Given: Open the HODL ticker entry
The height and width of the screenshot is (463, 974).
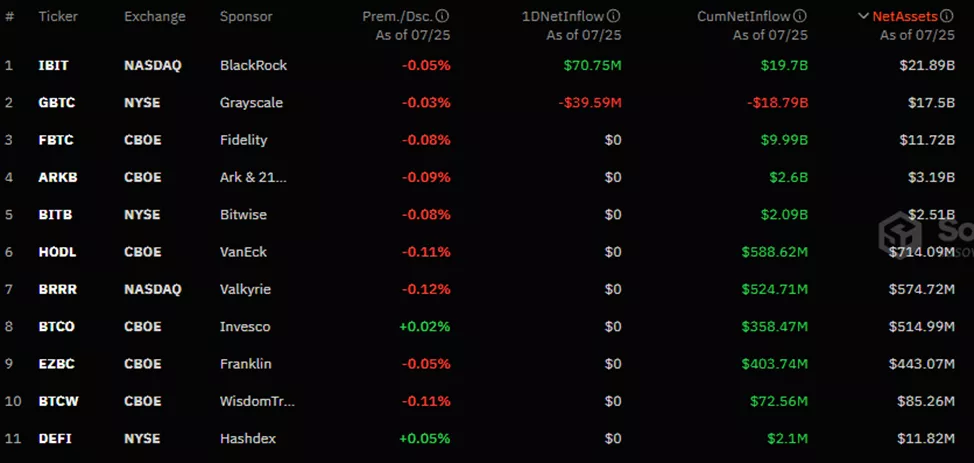Looking at the screenshot, I should click(56, 252).
